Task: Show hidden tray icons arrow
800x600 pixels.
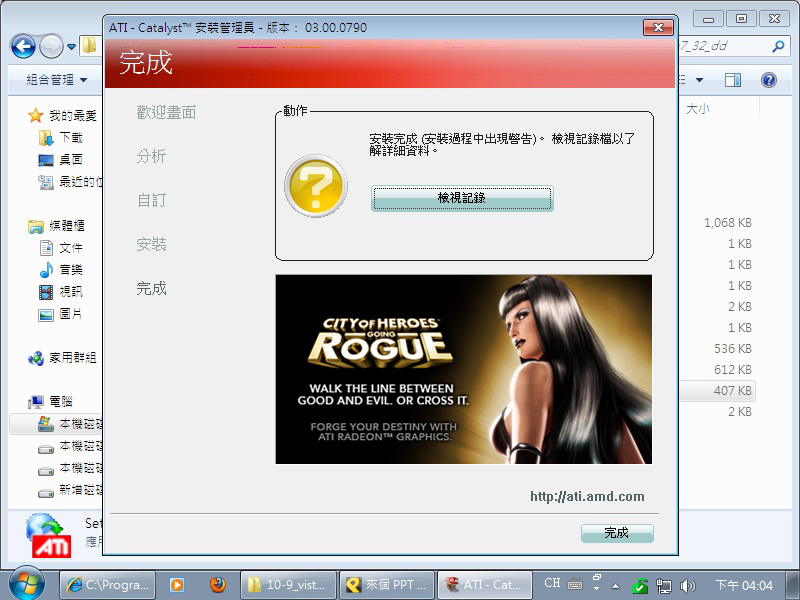Action: click(615, 586)
